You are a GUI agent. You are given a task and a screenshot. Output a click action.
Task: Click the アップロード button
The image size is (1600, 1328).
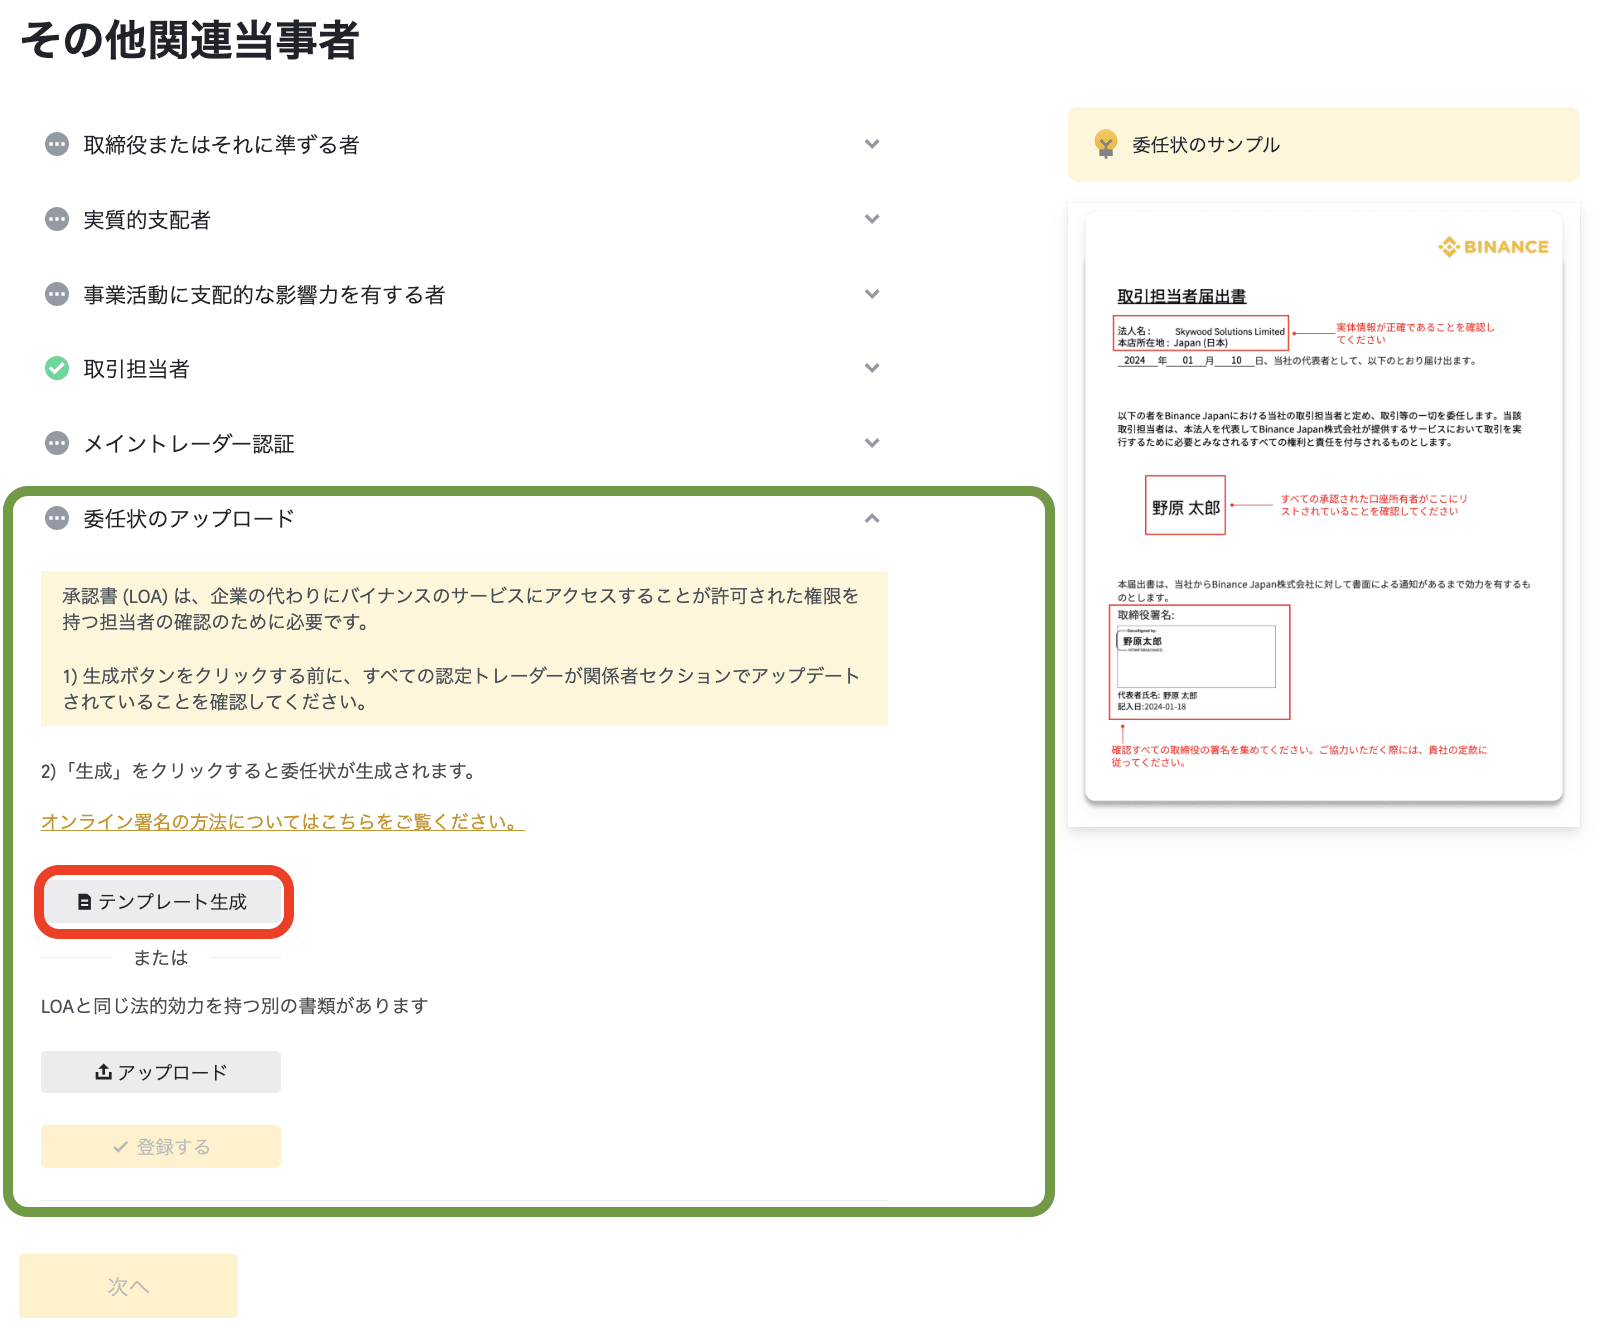(161, 1072)
